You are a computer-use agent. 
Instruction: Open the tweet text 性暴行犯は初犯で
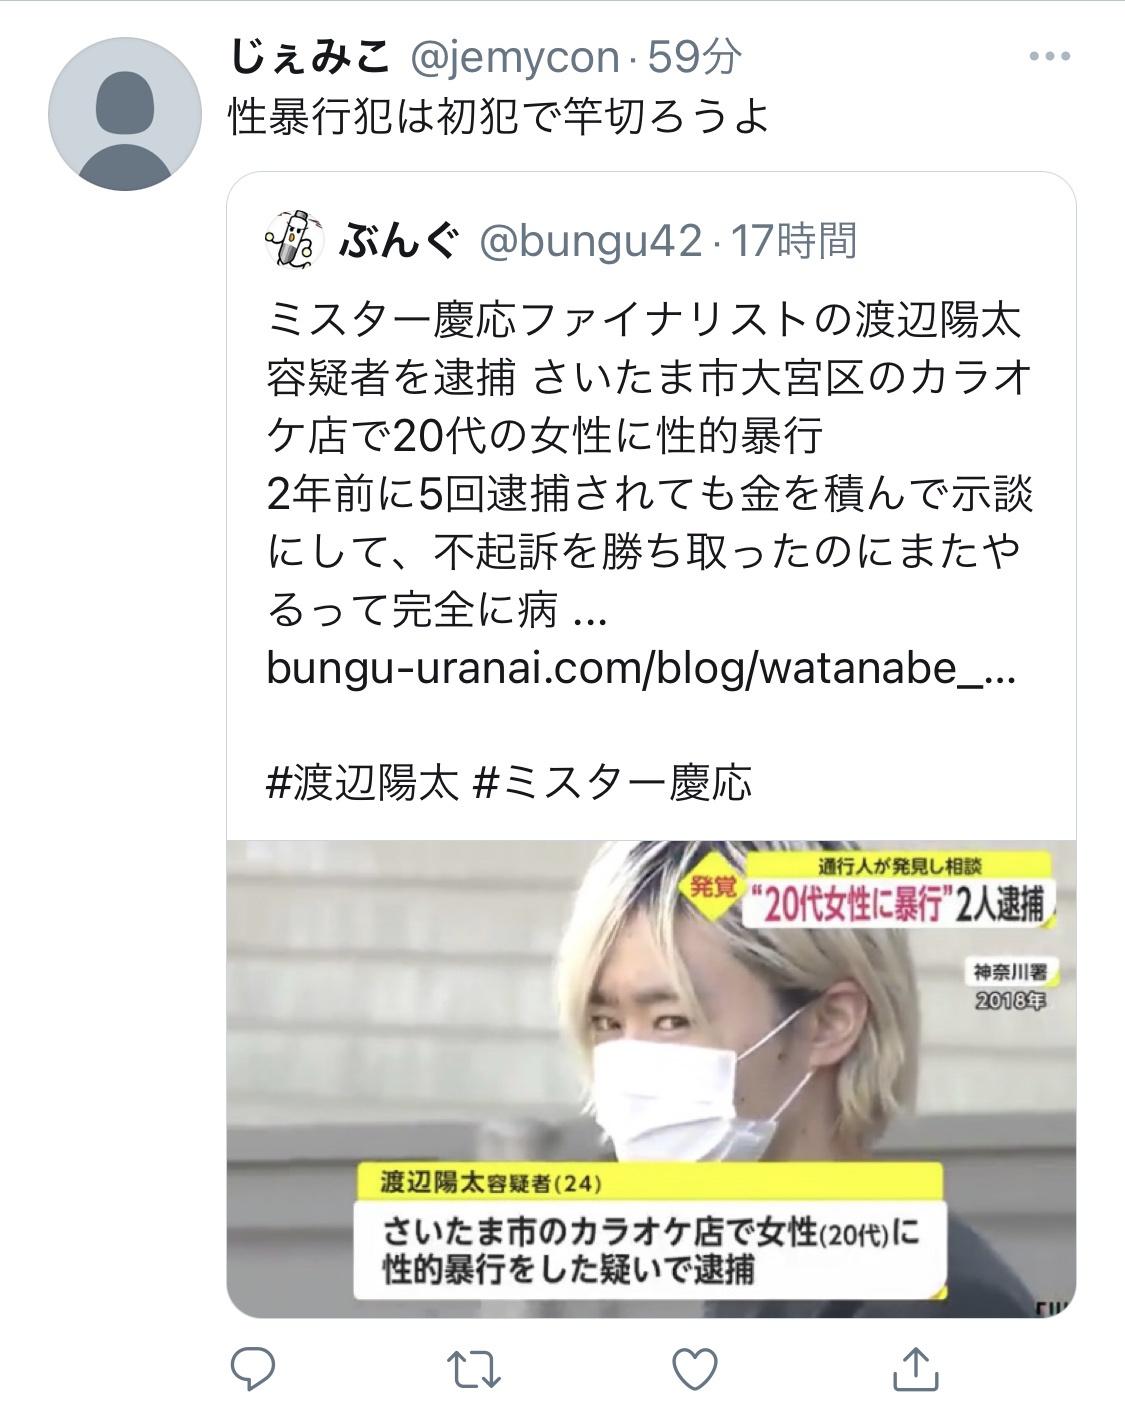[499, 119]
